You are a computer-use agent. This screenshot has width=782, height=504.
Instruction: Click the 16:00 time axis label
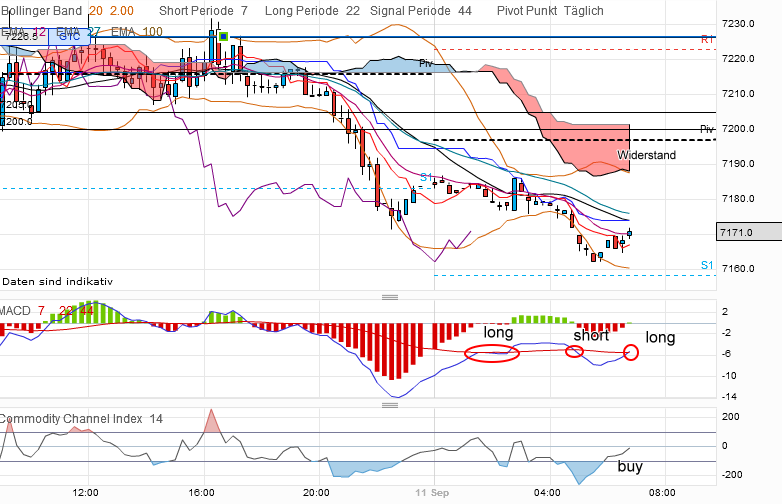(x=201, y=493)
